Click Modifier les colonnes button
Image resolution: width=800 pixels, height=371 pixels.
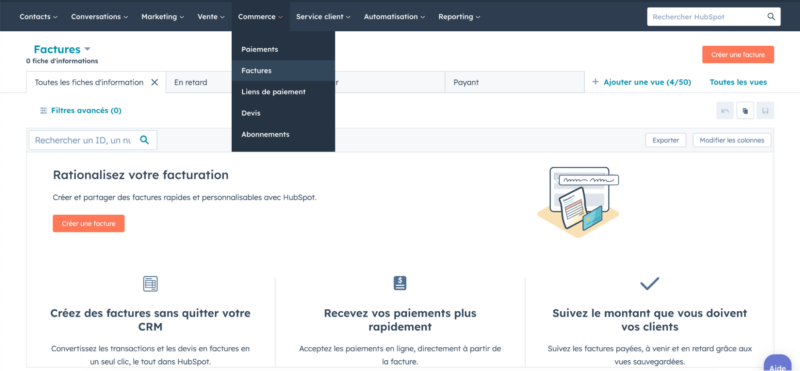[x=732, y=140]
